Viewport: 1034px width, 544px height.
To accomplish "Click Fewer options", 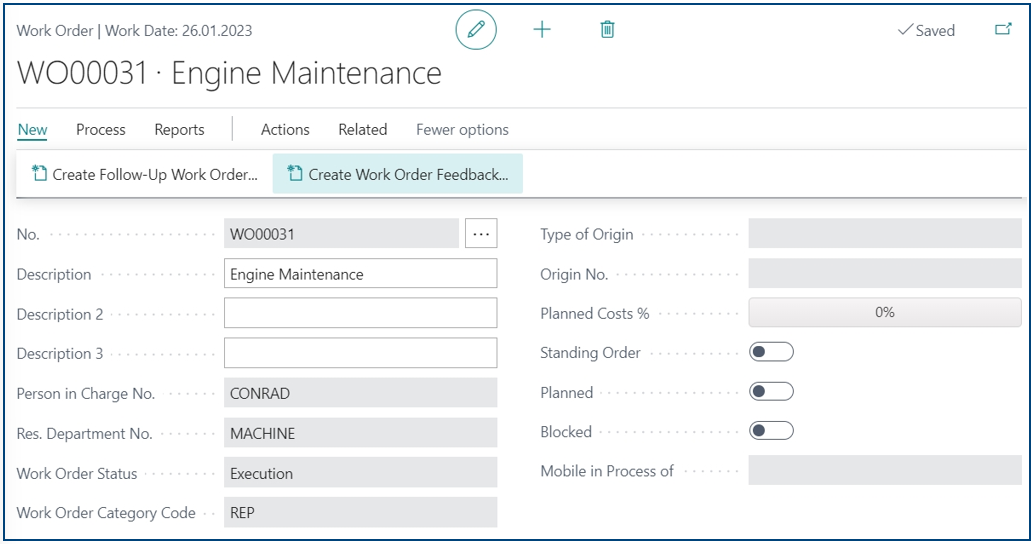I will [x=462, y=129].
